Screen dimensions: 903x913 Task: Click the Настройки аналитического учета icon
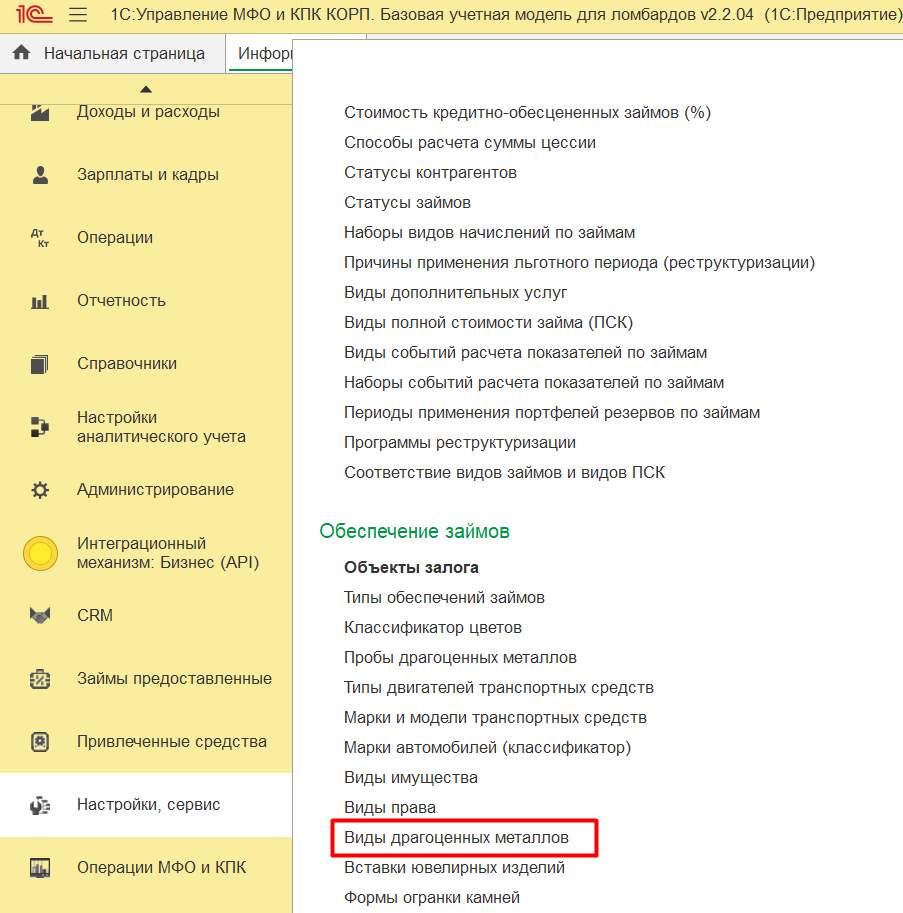(x=40, y=427)
